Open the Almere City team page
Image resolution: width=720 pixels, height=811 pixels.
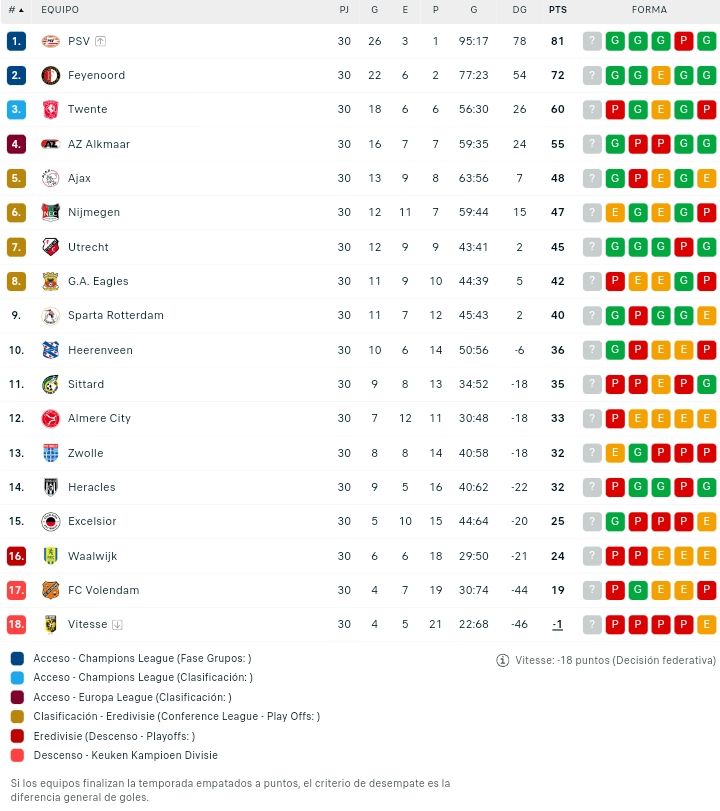(99, 418)
